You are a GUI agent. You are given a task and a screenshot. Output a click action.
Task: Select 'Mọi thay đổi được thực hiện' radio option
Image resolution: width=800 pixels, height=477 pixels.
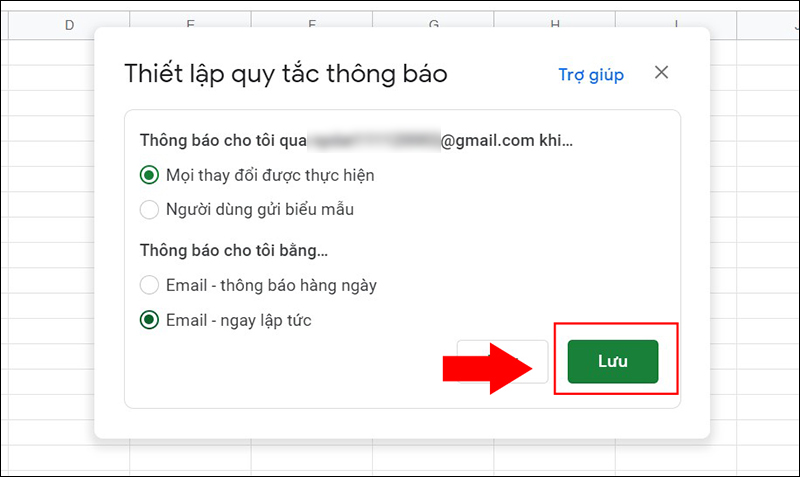[149, 175]
